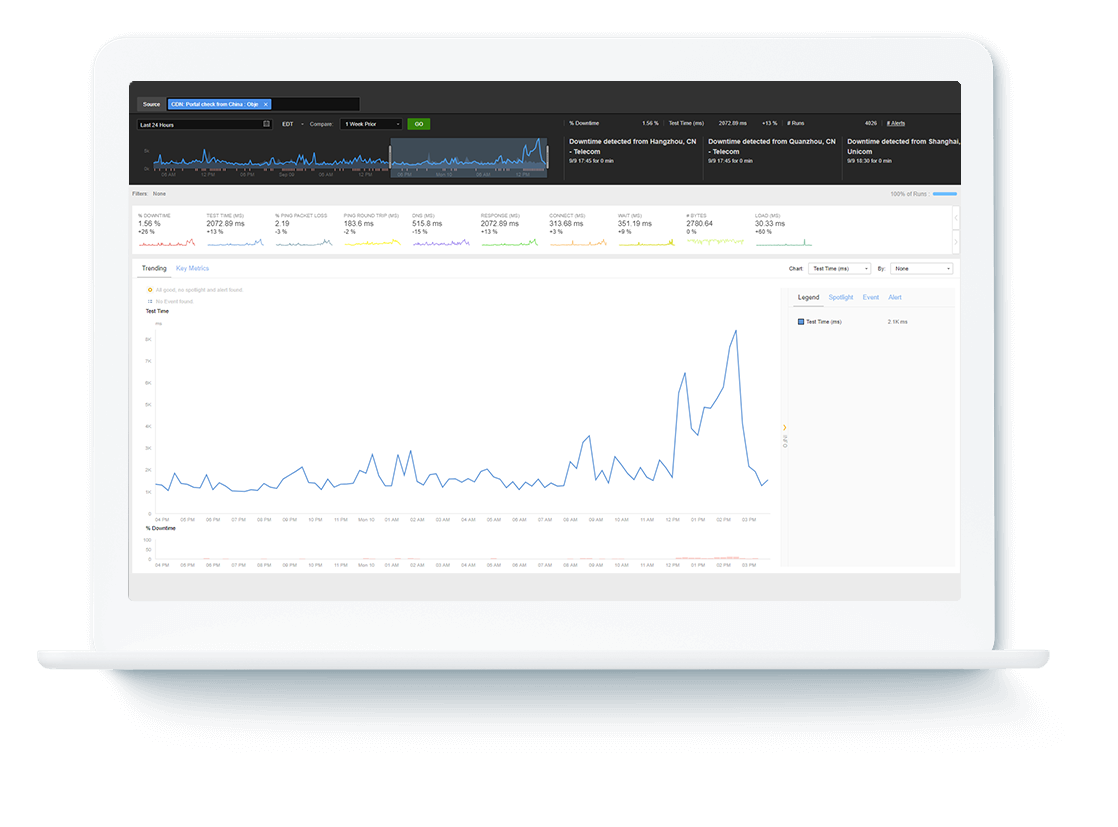This screenshot has width=1118, height=827.
Task: Select the Test Time (ms) metric tile
Action: point(235,230)
